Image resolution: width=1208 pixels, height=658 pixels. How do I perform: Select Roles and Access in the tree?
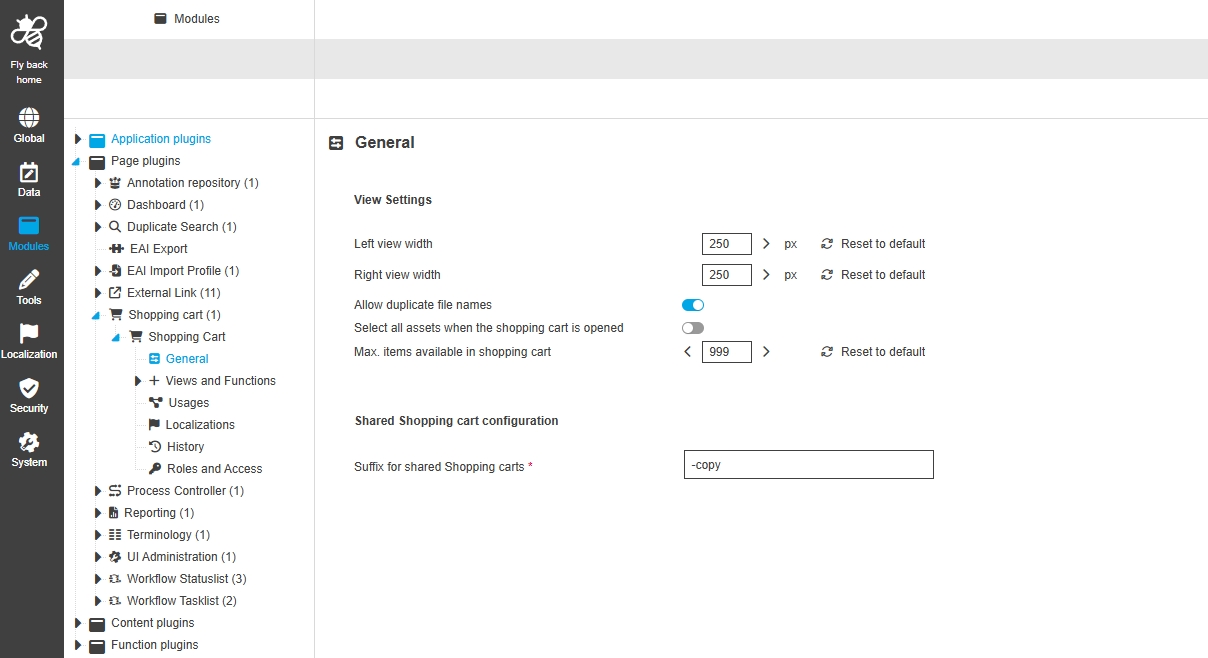coord(214,469)
